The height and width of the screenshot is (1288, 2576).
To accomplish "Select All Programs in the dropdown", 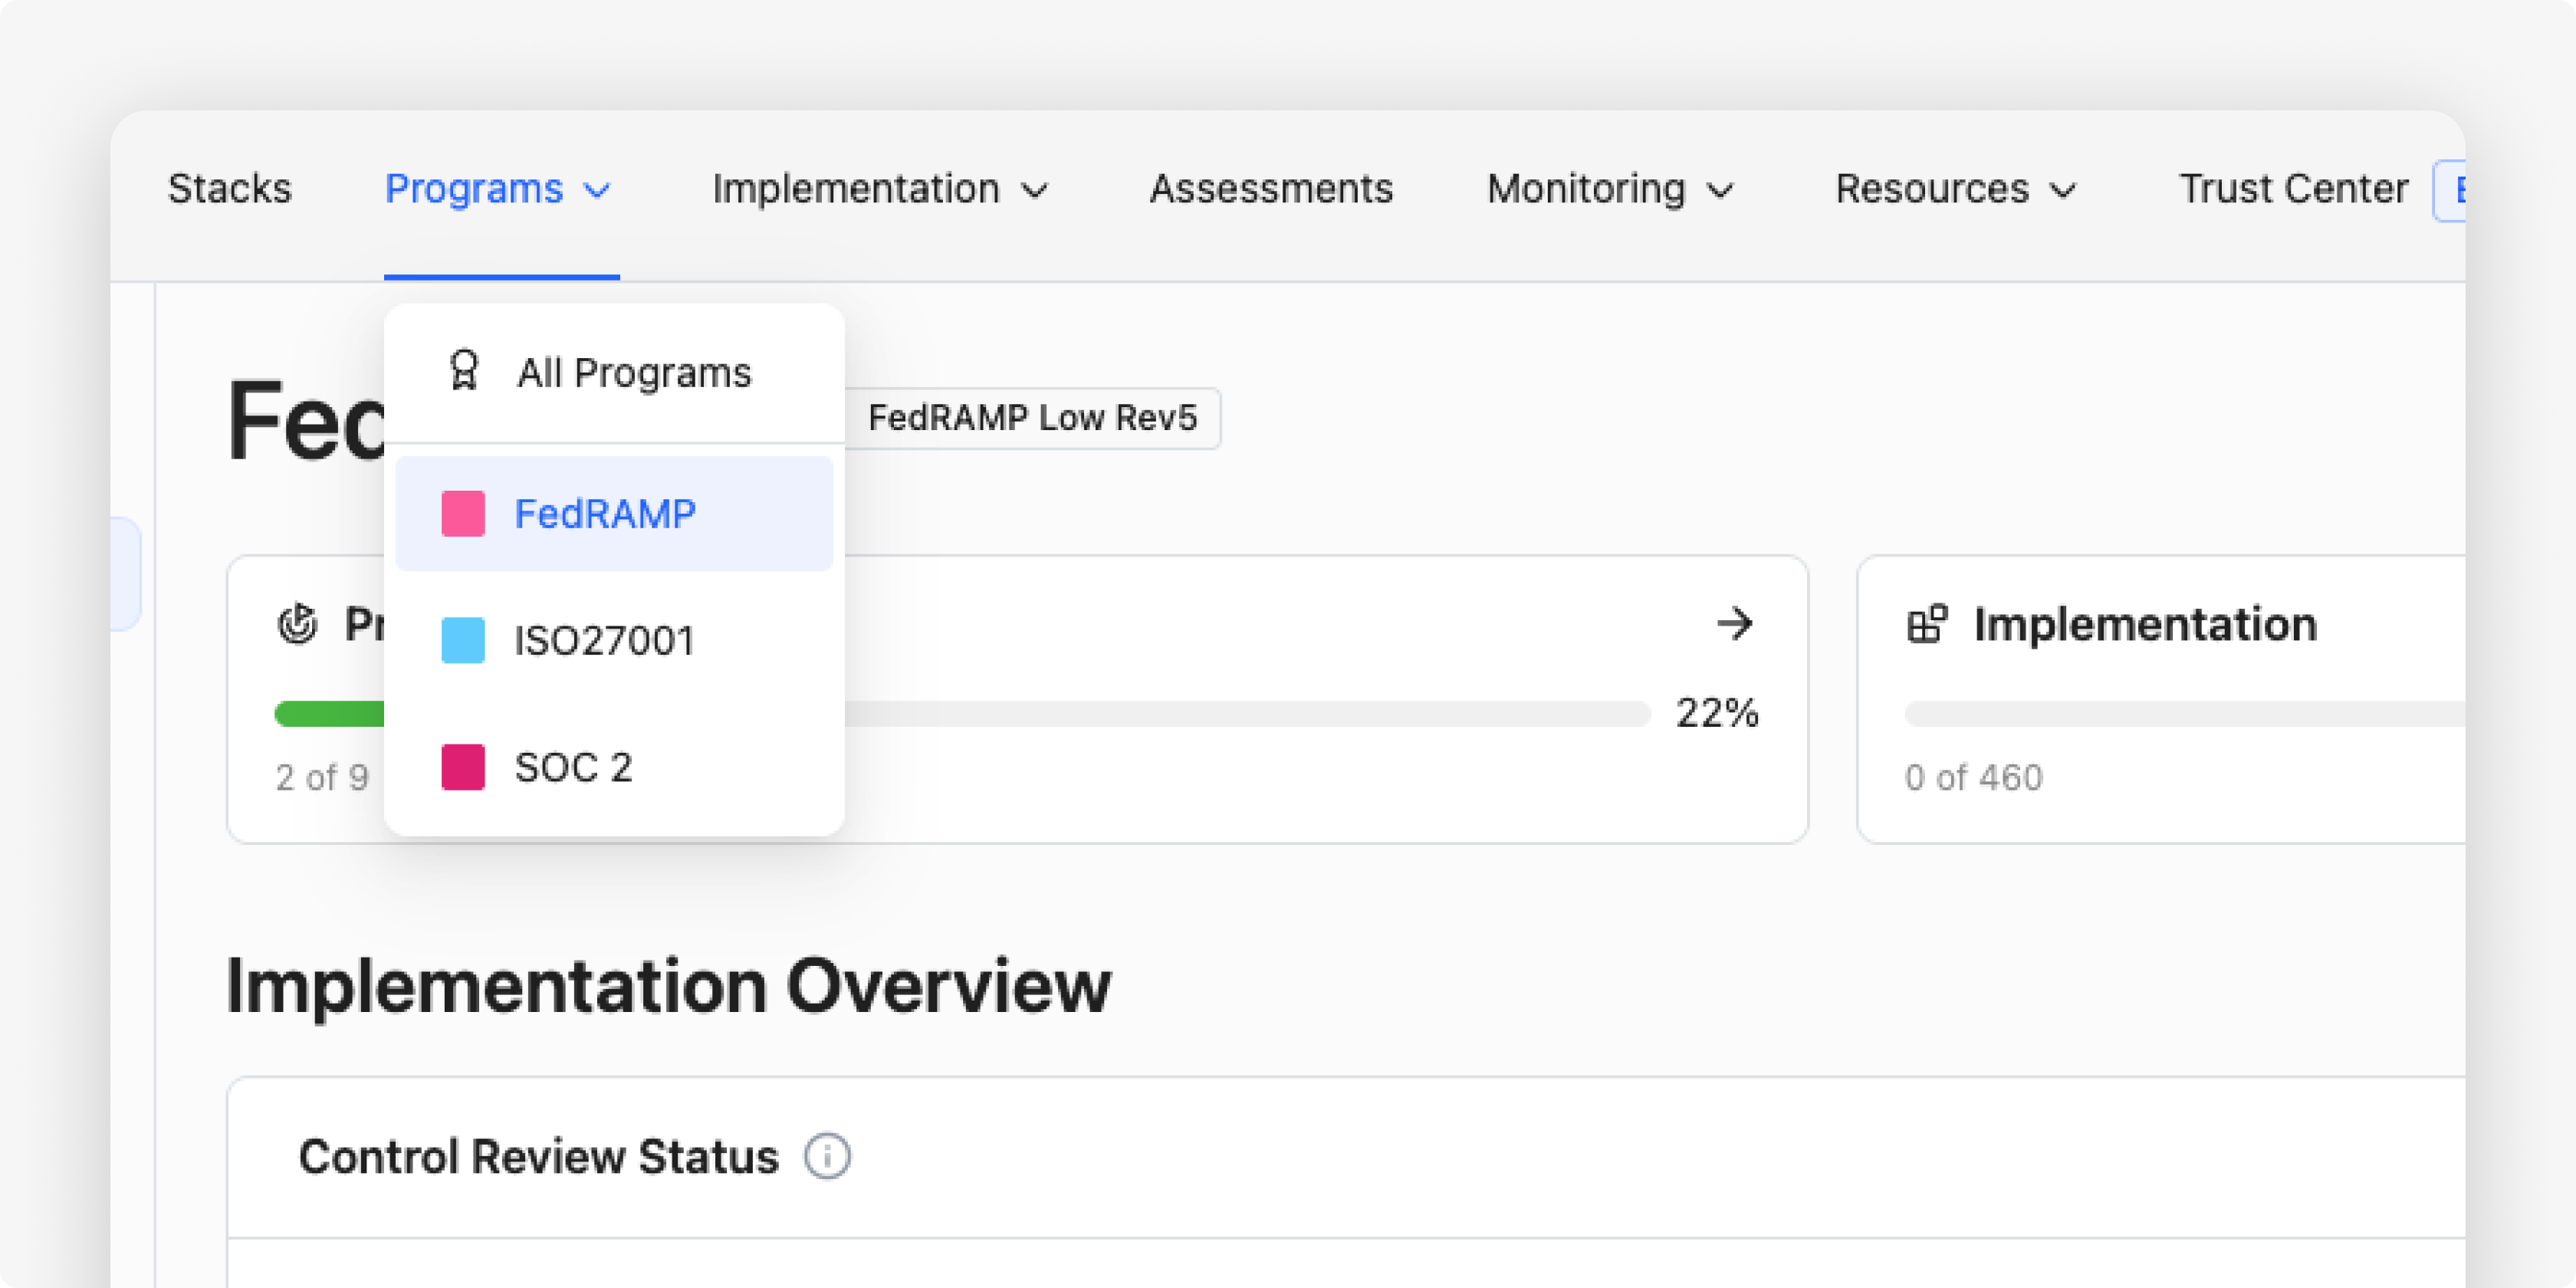I will [614, 373].
